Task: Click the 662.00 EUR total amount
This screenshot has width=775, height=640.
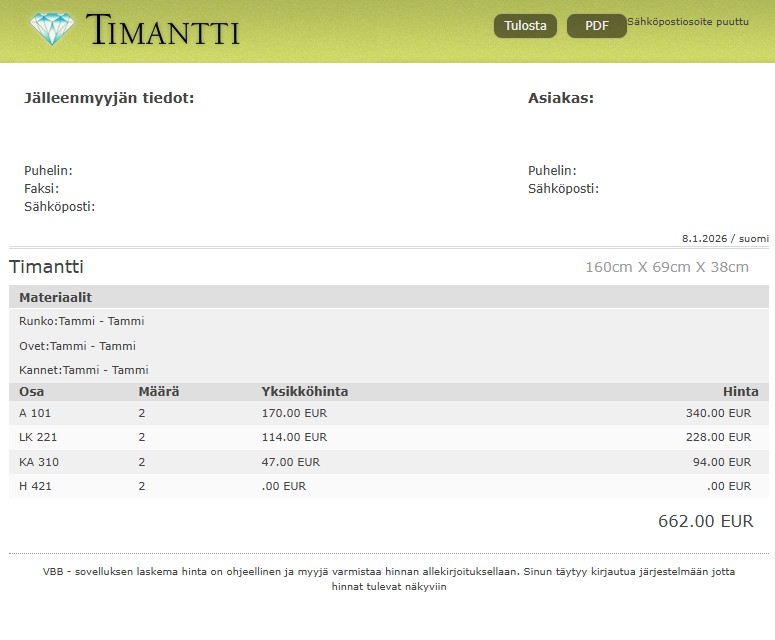Action: click(705, 521)
